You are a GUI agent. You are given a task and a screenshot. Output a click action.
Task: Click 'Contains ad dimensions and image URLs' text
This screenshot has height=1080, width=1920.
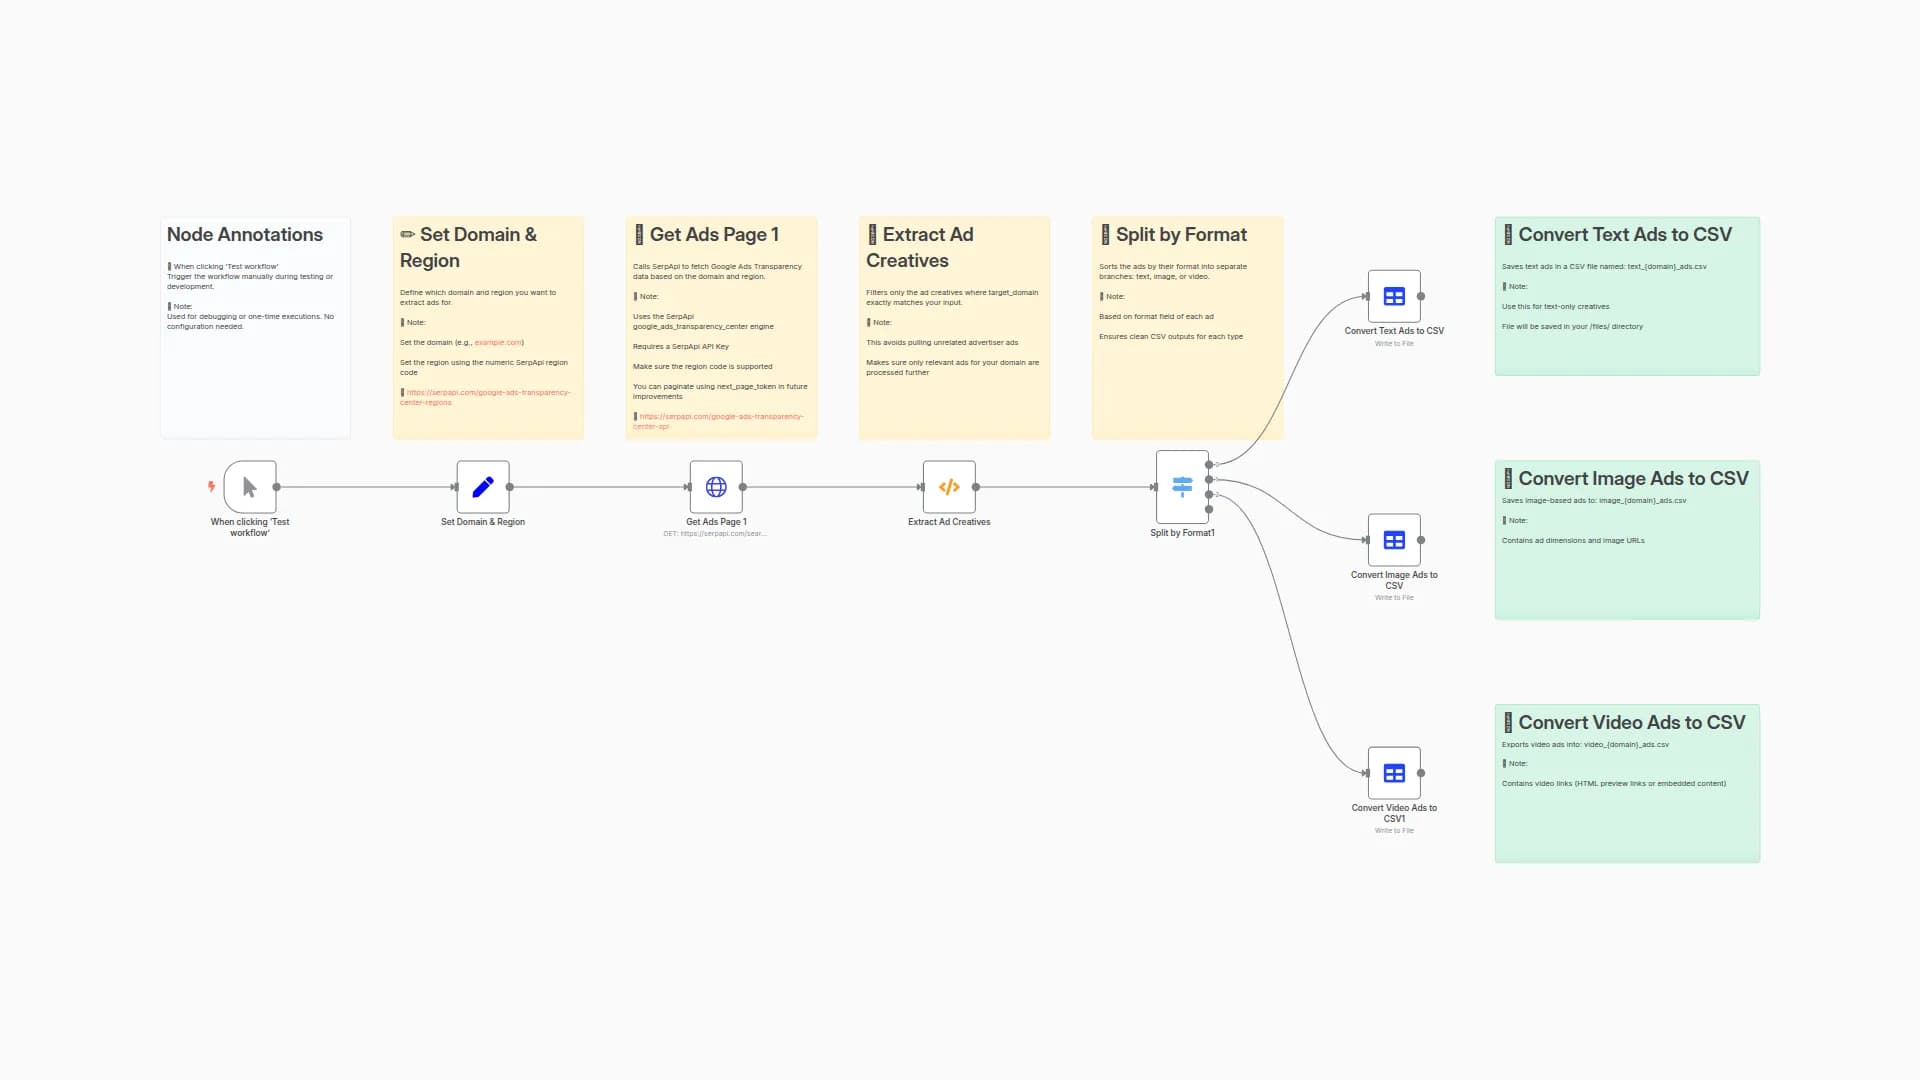tap(1573, 541)
